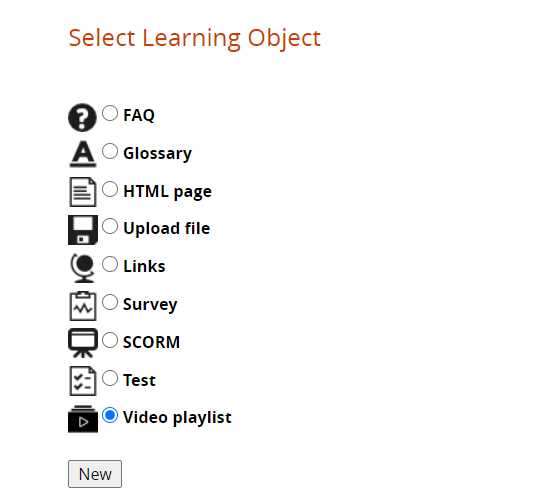The image size is (545, 501).
Task: Click the Upload file floppy disk icon
Action: pyautogui.click(x=83, y=230)
